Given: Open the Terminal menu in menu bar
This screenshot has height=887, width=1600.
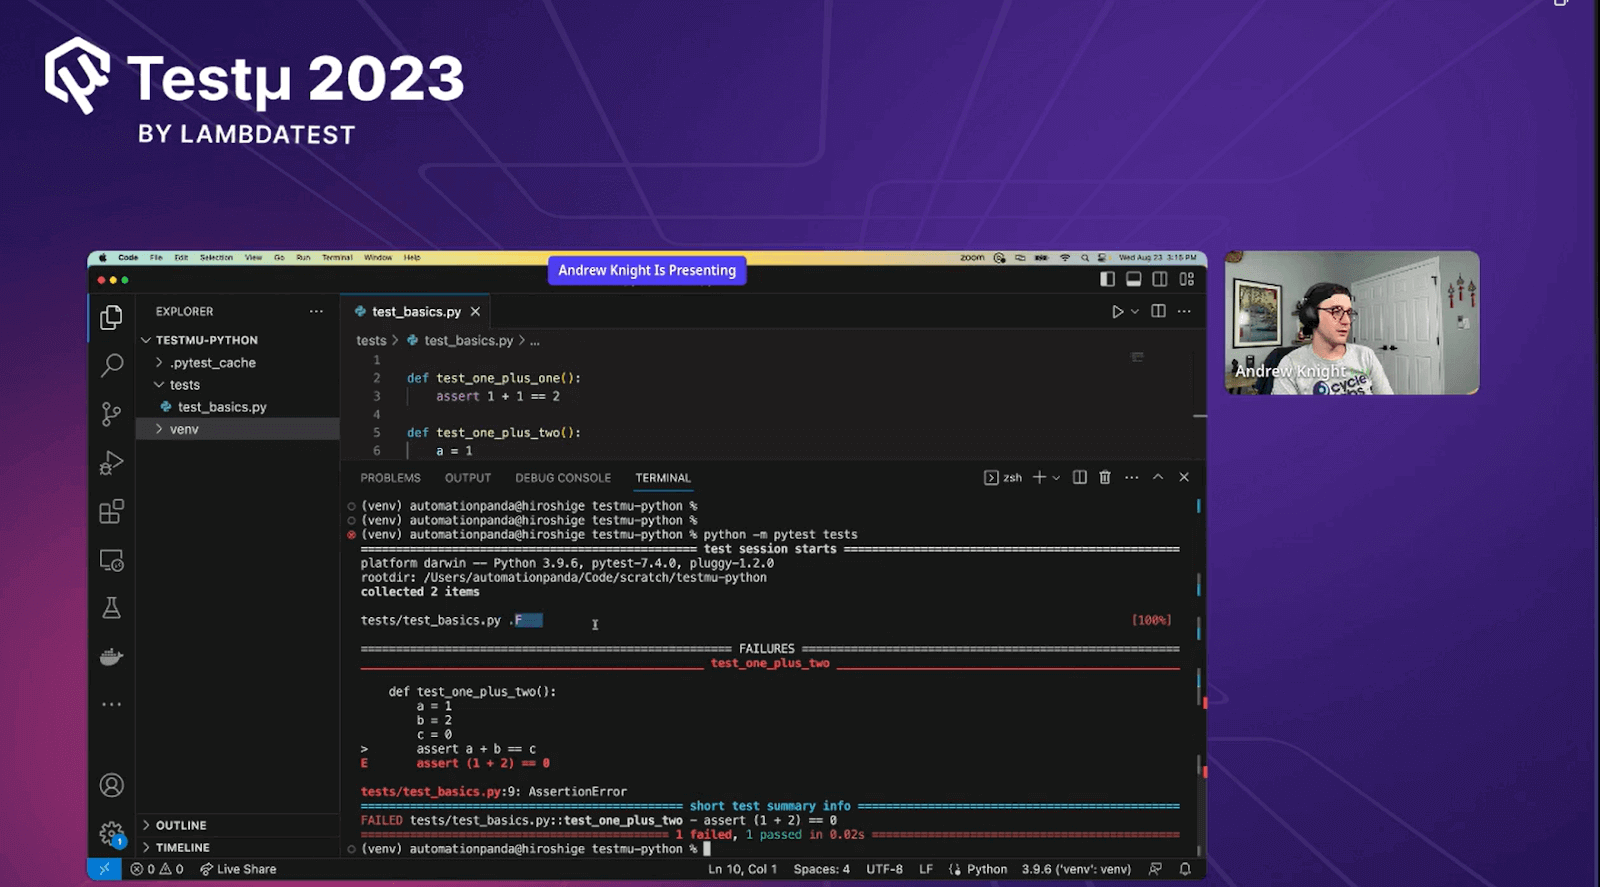Looking at the screenshot, I should coord(337,257).
